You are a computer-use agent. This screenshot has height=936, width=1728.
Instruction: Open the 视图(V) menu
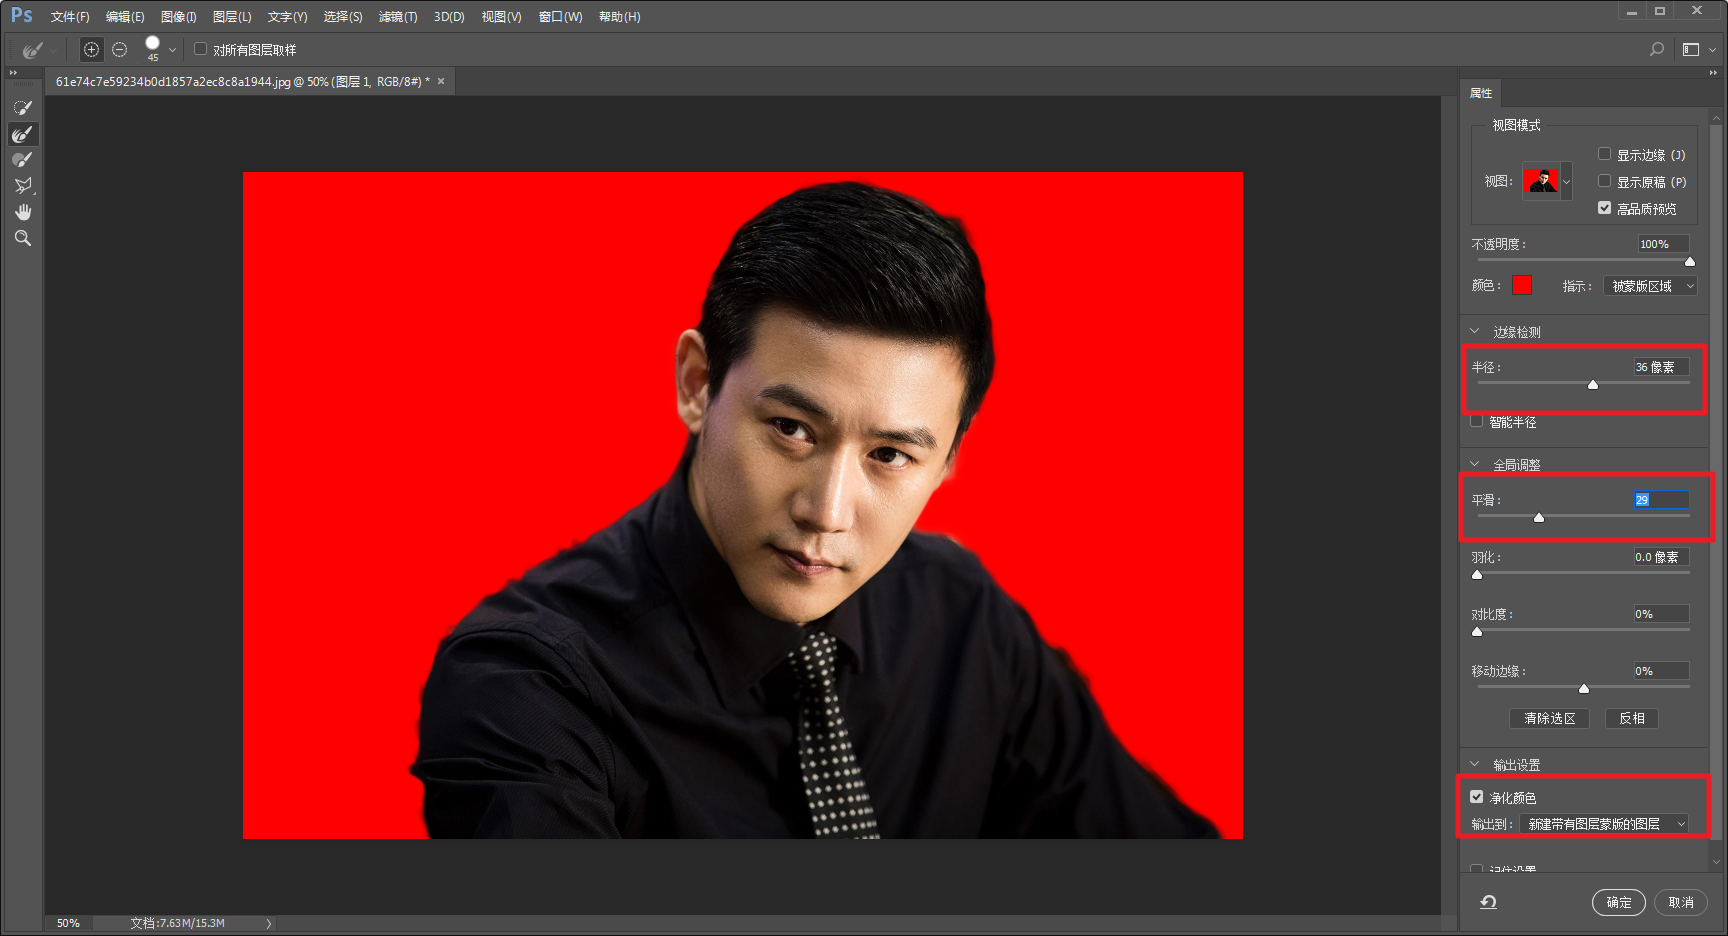pos(502,17)
